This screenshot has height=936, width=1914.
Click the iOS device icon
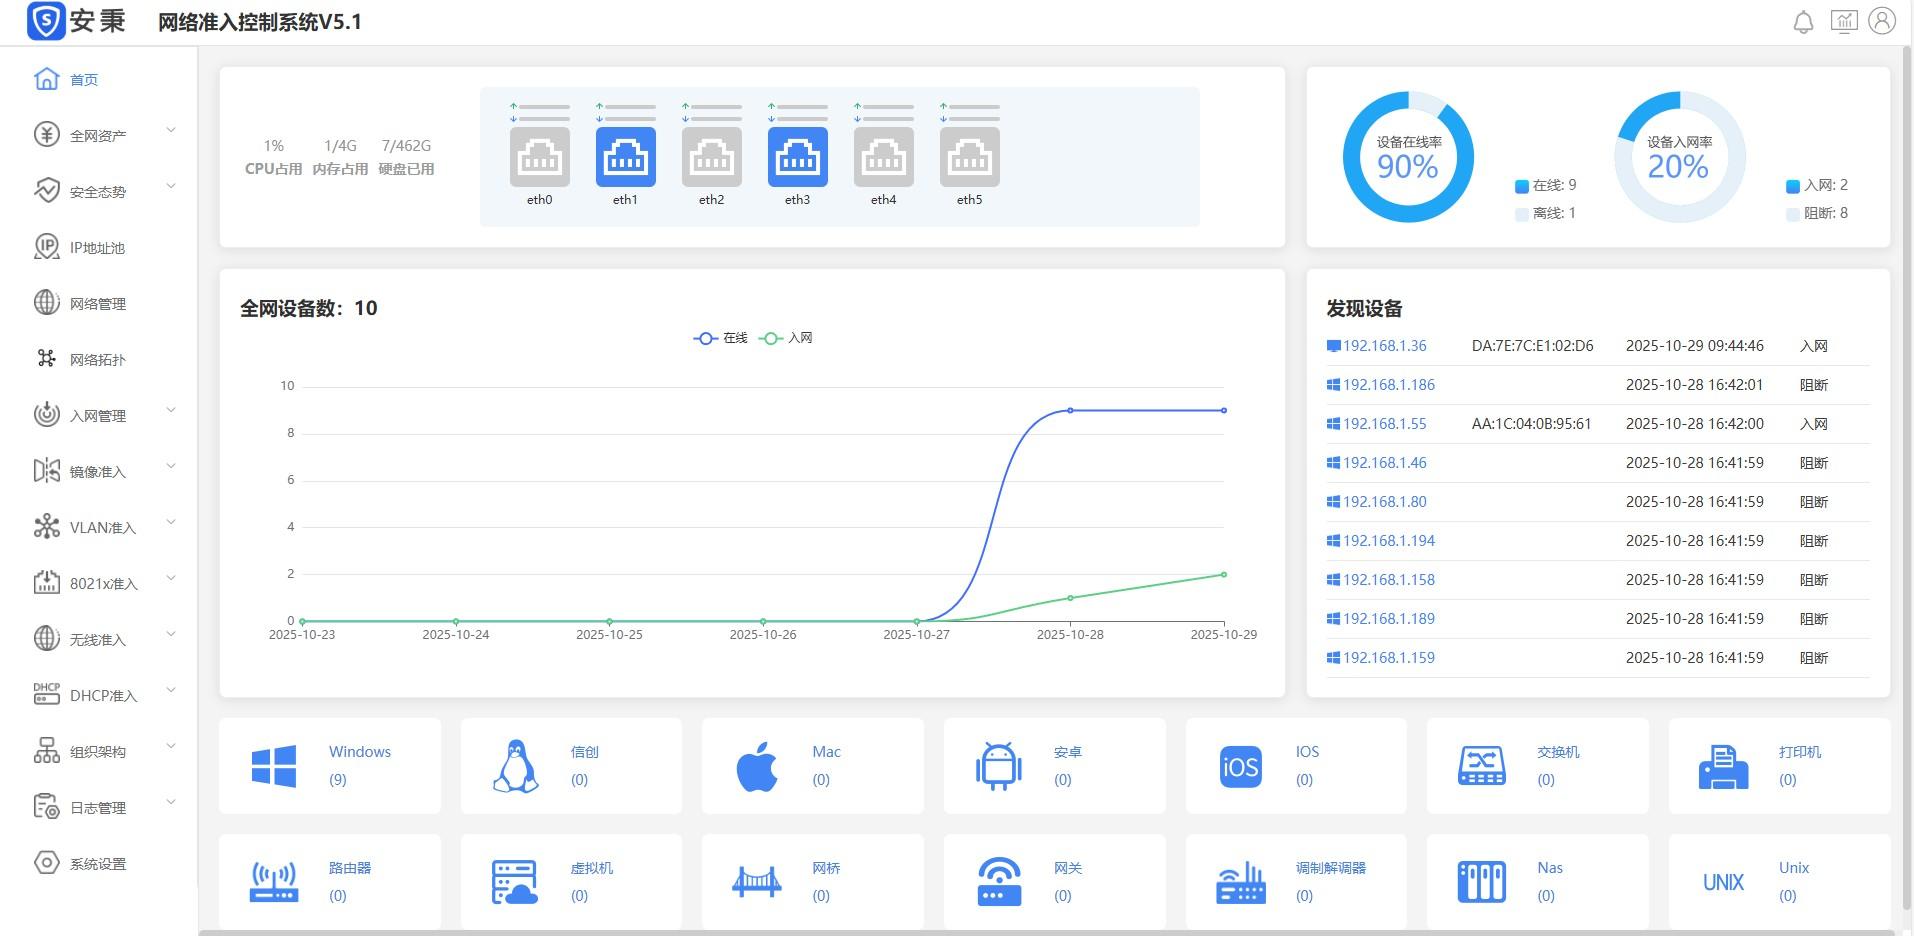[x=1240, y=766]
